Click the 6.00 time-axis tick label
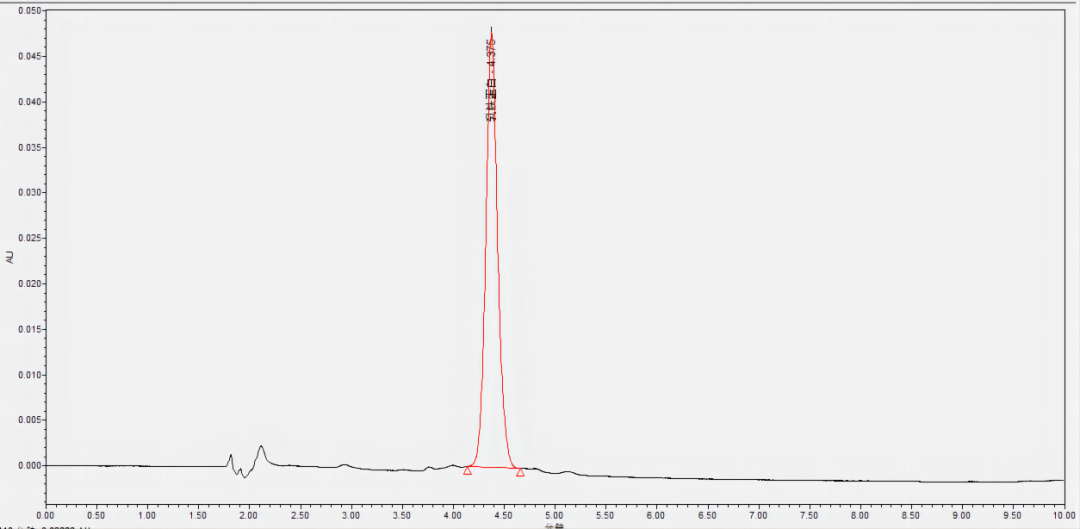This screenshot has height=529, width=1080. tap(657, 515)
